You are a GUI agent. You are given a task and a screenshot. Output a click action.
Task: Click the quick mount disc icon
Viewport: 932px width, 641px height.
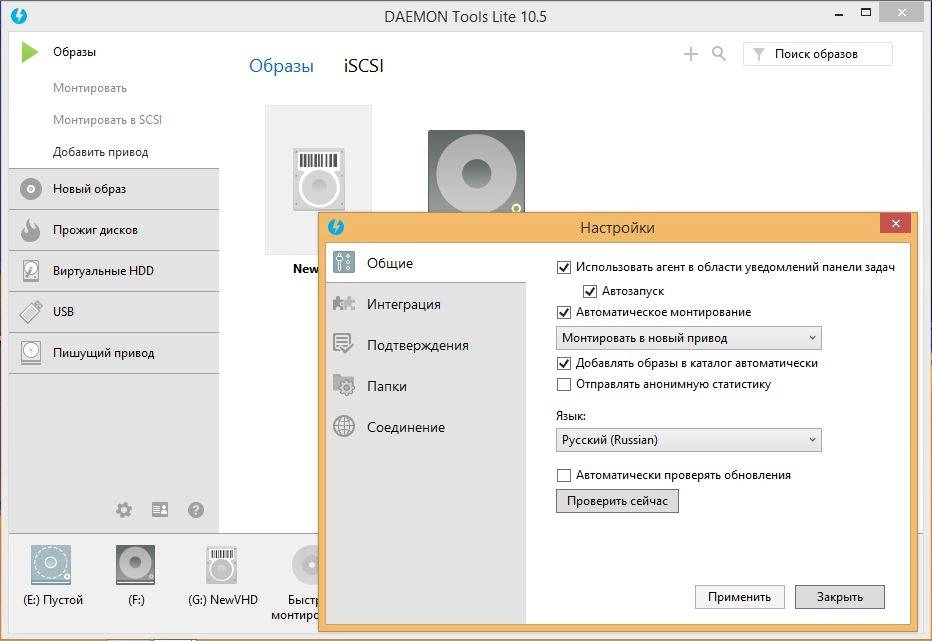(306, 565)
